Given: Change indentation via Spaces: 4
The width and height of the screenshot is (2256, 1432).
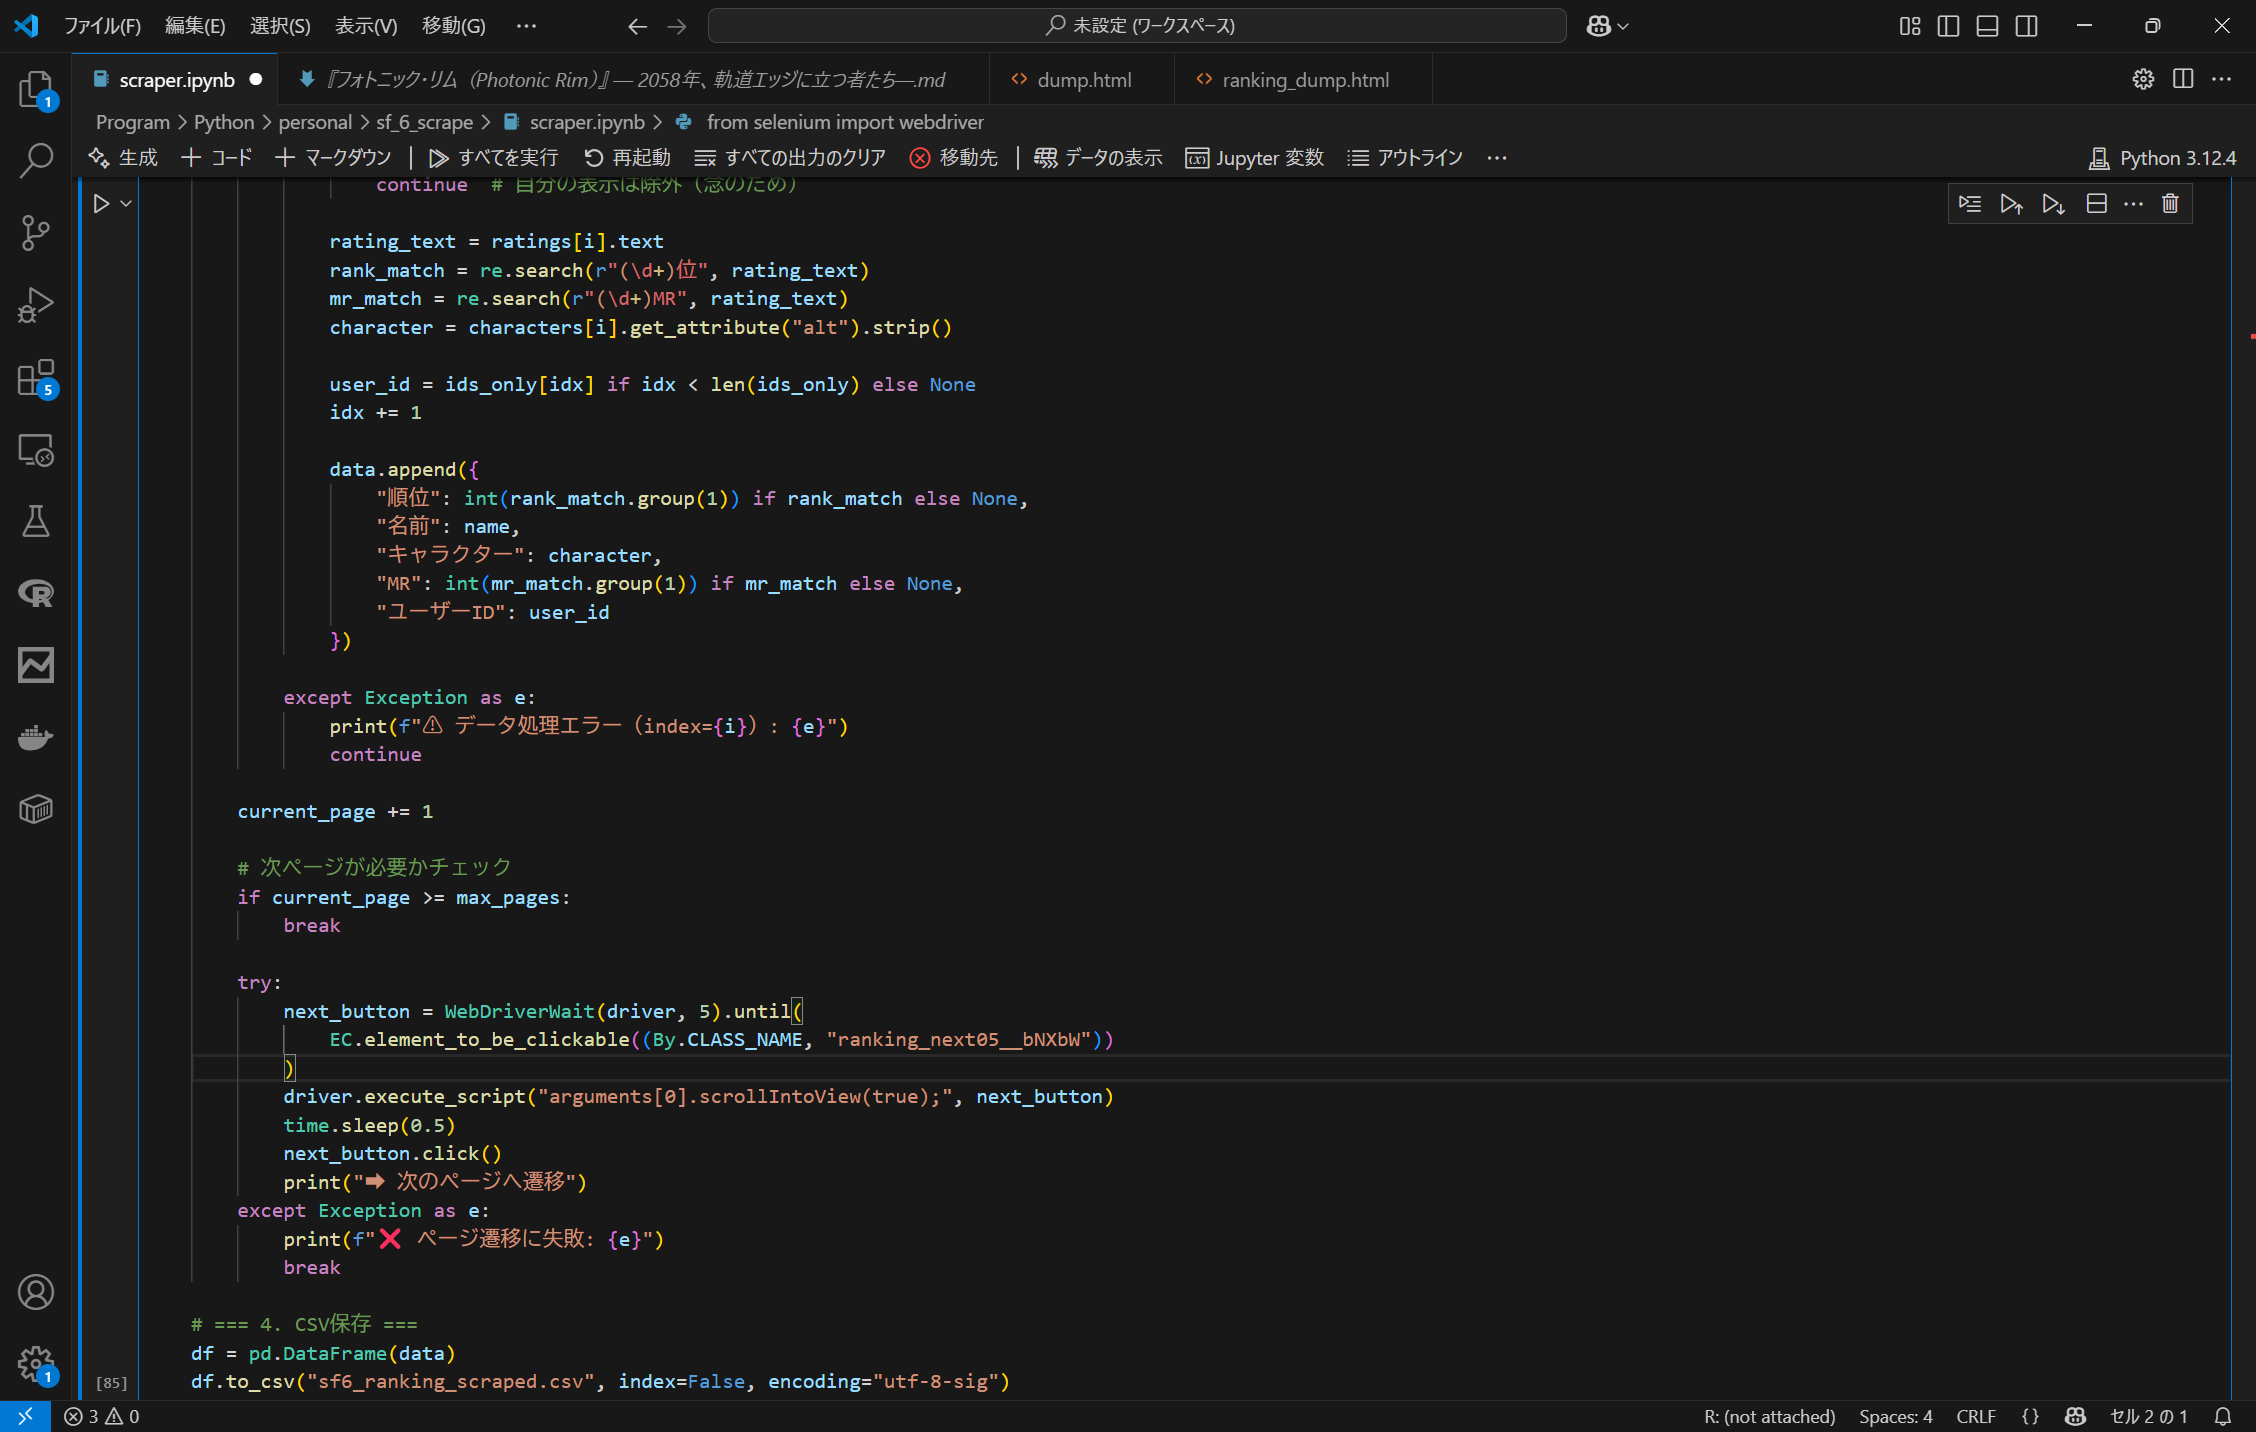Looking at the screenshot, I should 1896,1416.
